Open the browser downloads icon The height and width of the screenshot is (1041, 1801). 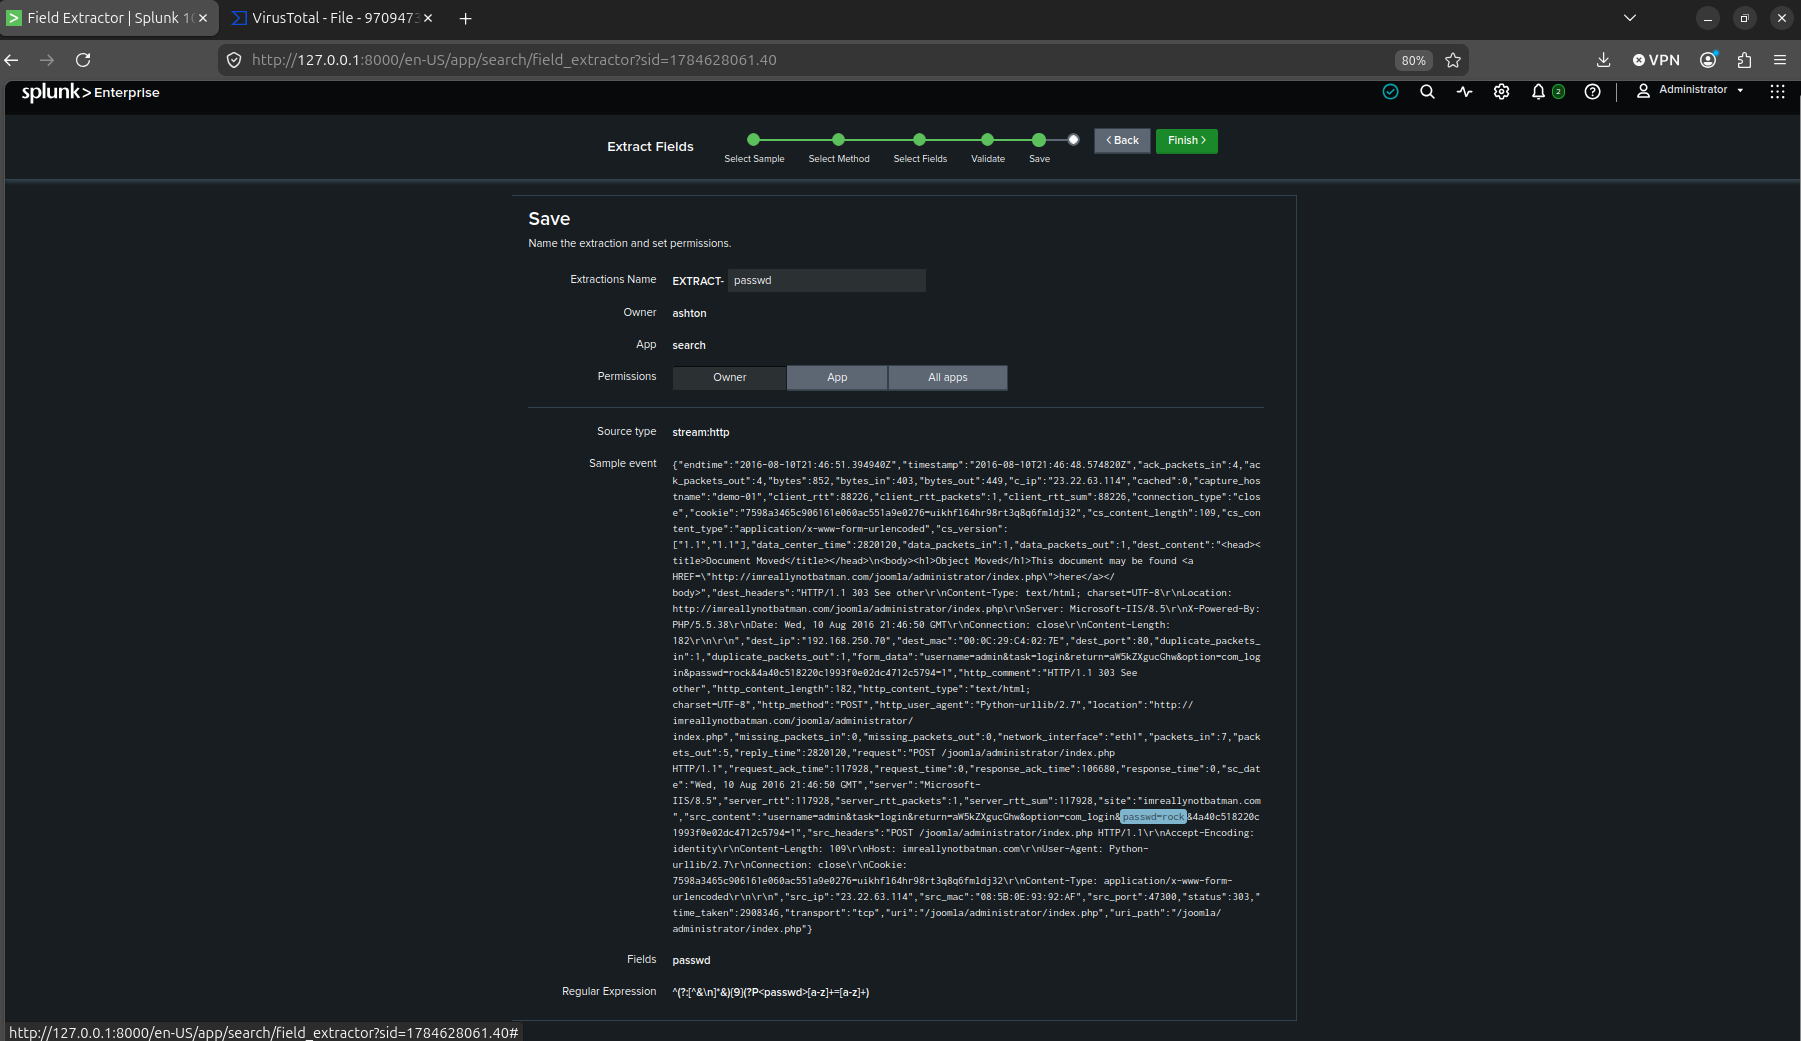1603,60
